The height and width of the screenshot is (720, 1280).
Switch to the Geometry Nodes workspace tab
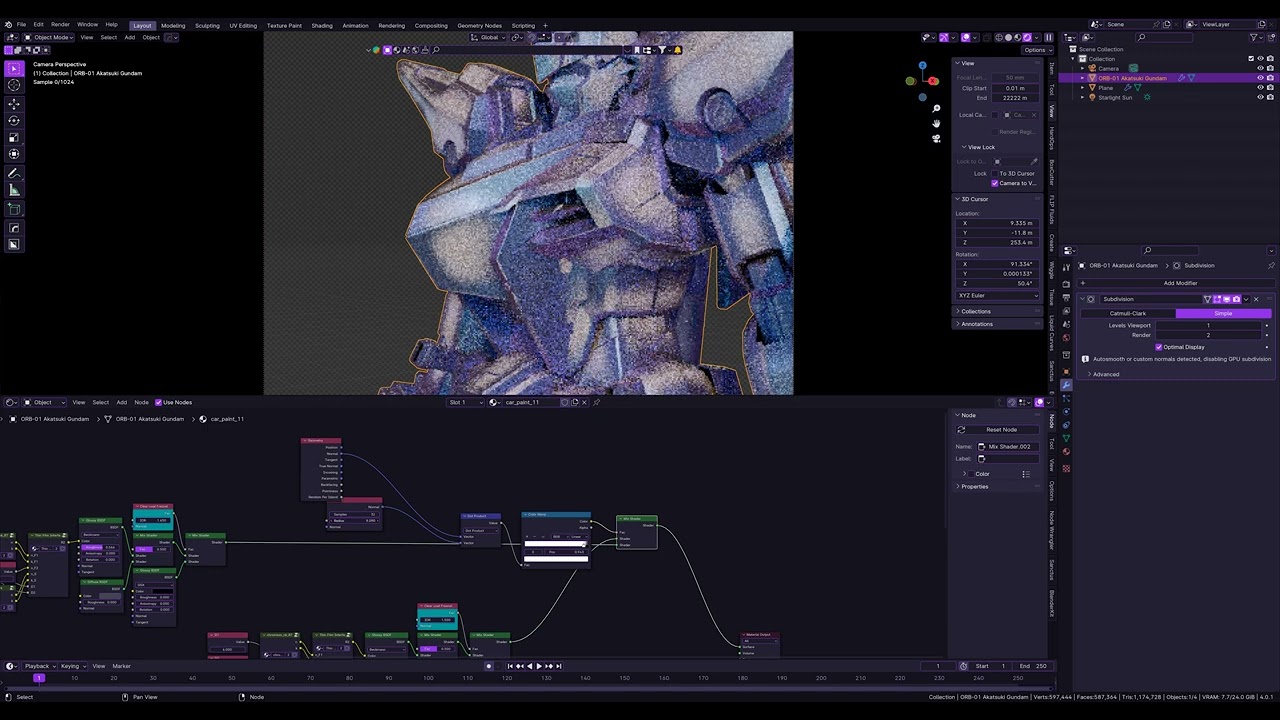(480, 25)
